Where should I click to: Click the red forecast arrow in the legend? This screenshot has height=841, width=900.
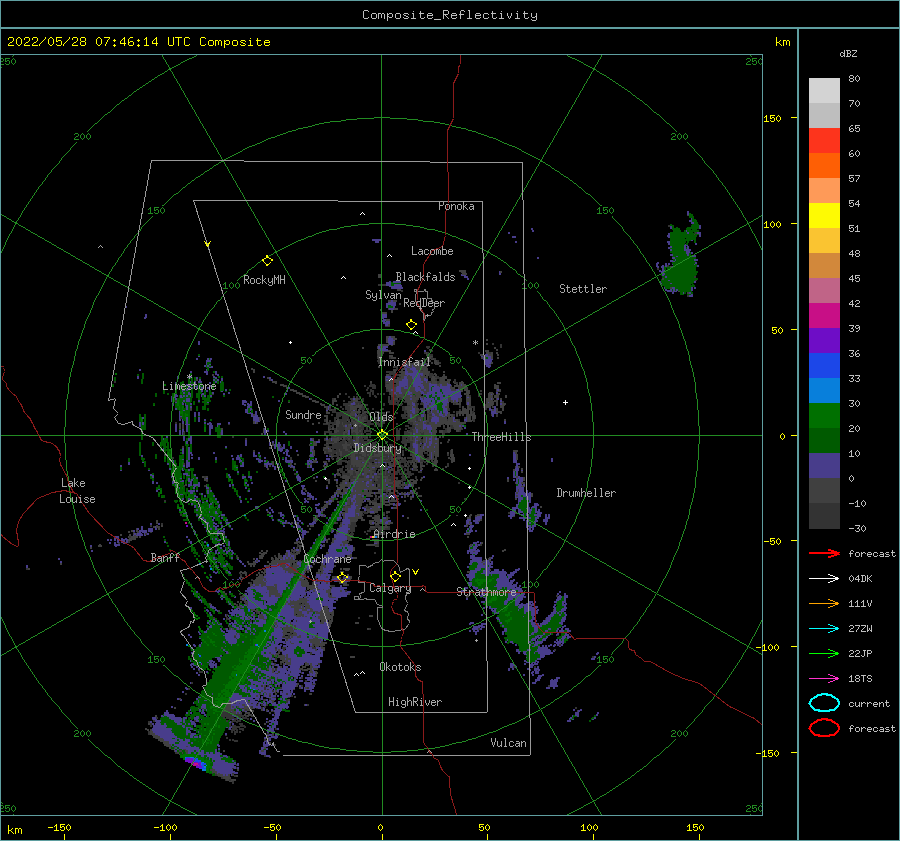824,553
